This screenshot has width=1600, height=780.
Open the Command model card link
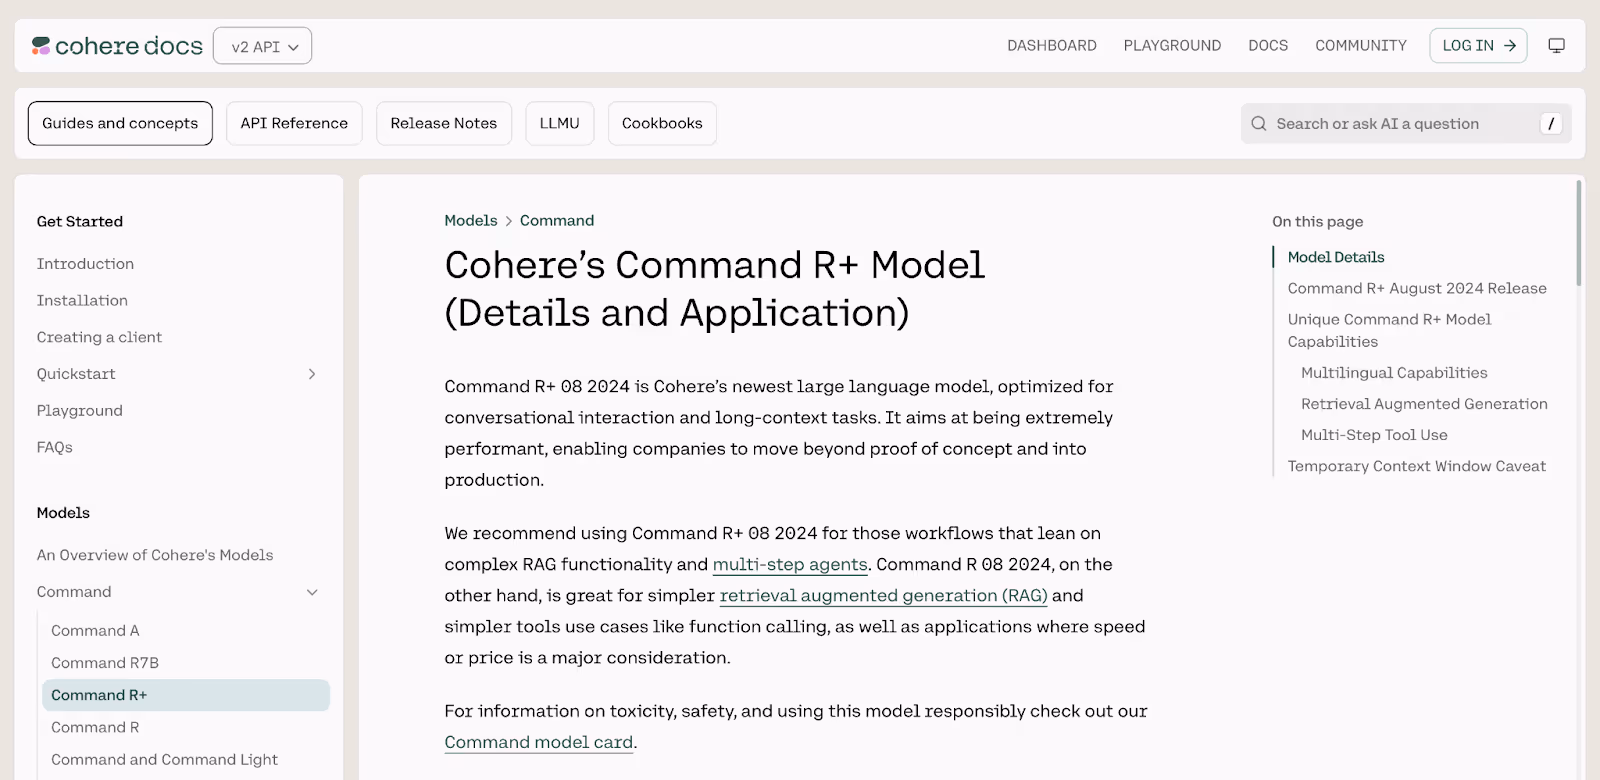tap(539, 743)
